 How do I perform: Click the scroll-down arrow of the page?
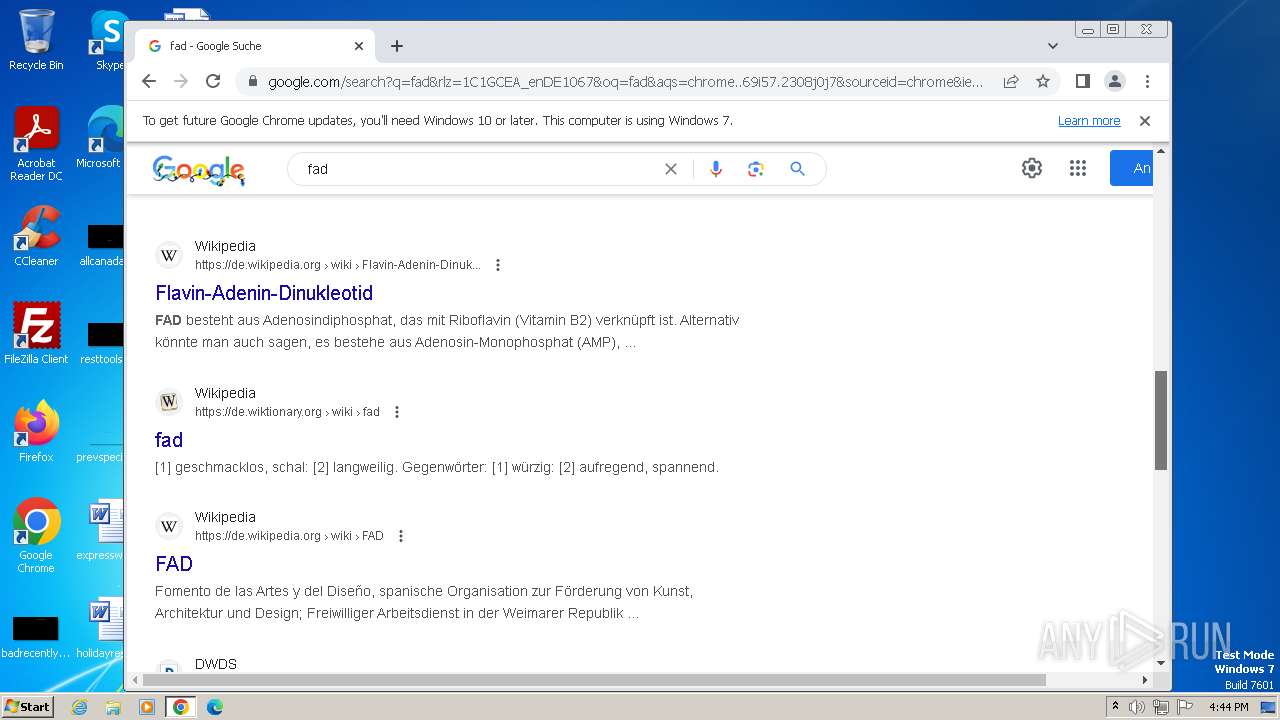click(x=1161, y=663)
